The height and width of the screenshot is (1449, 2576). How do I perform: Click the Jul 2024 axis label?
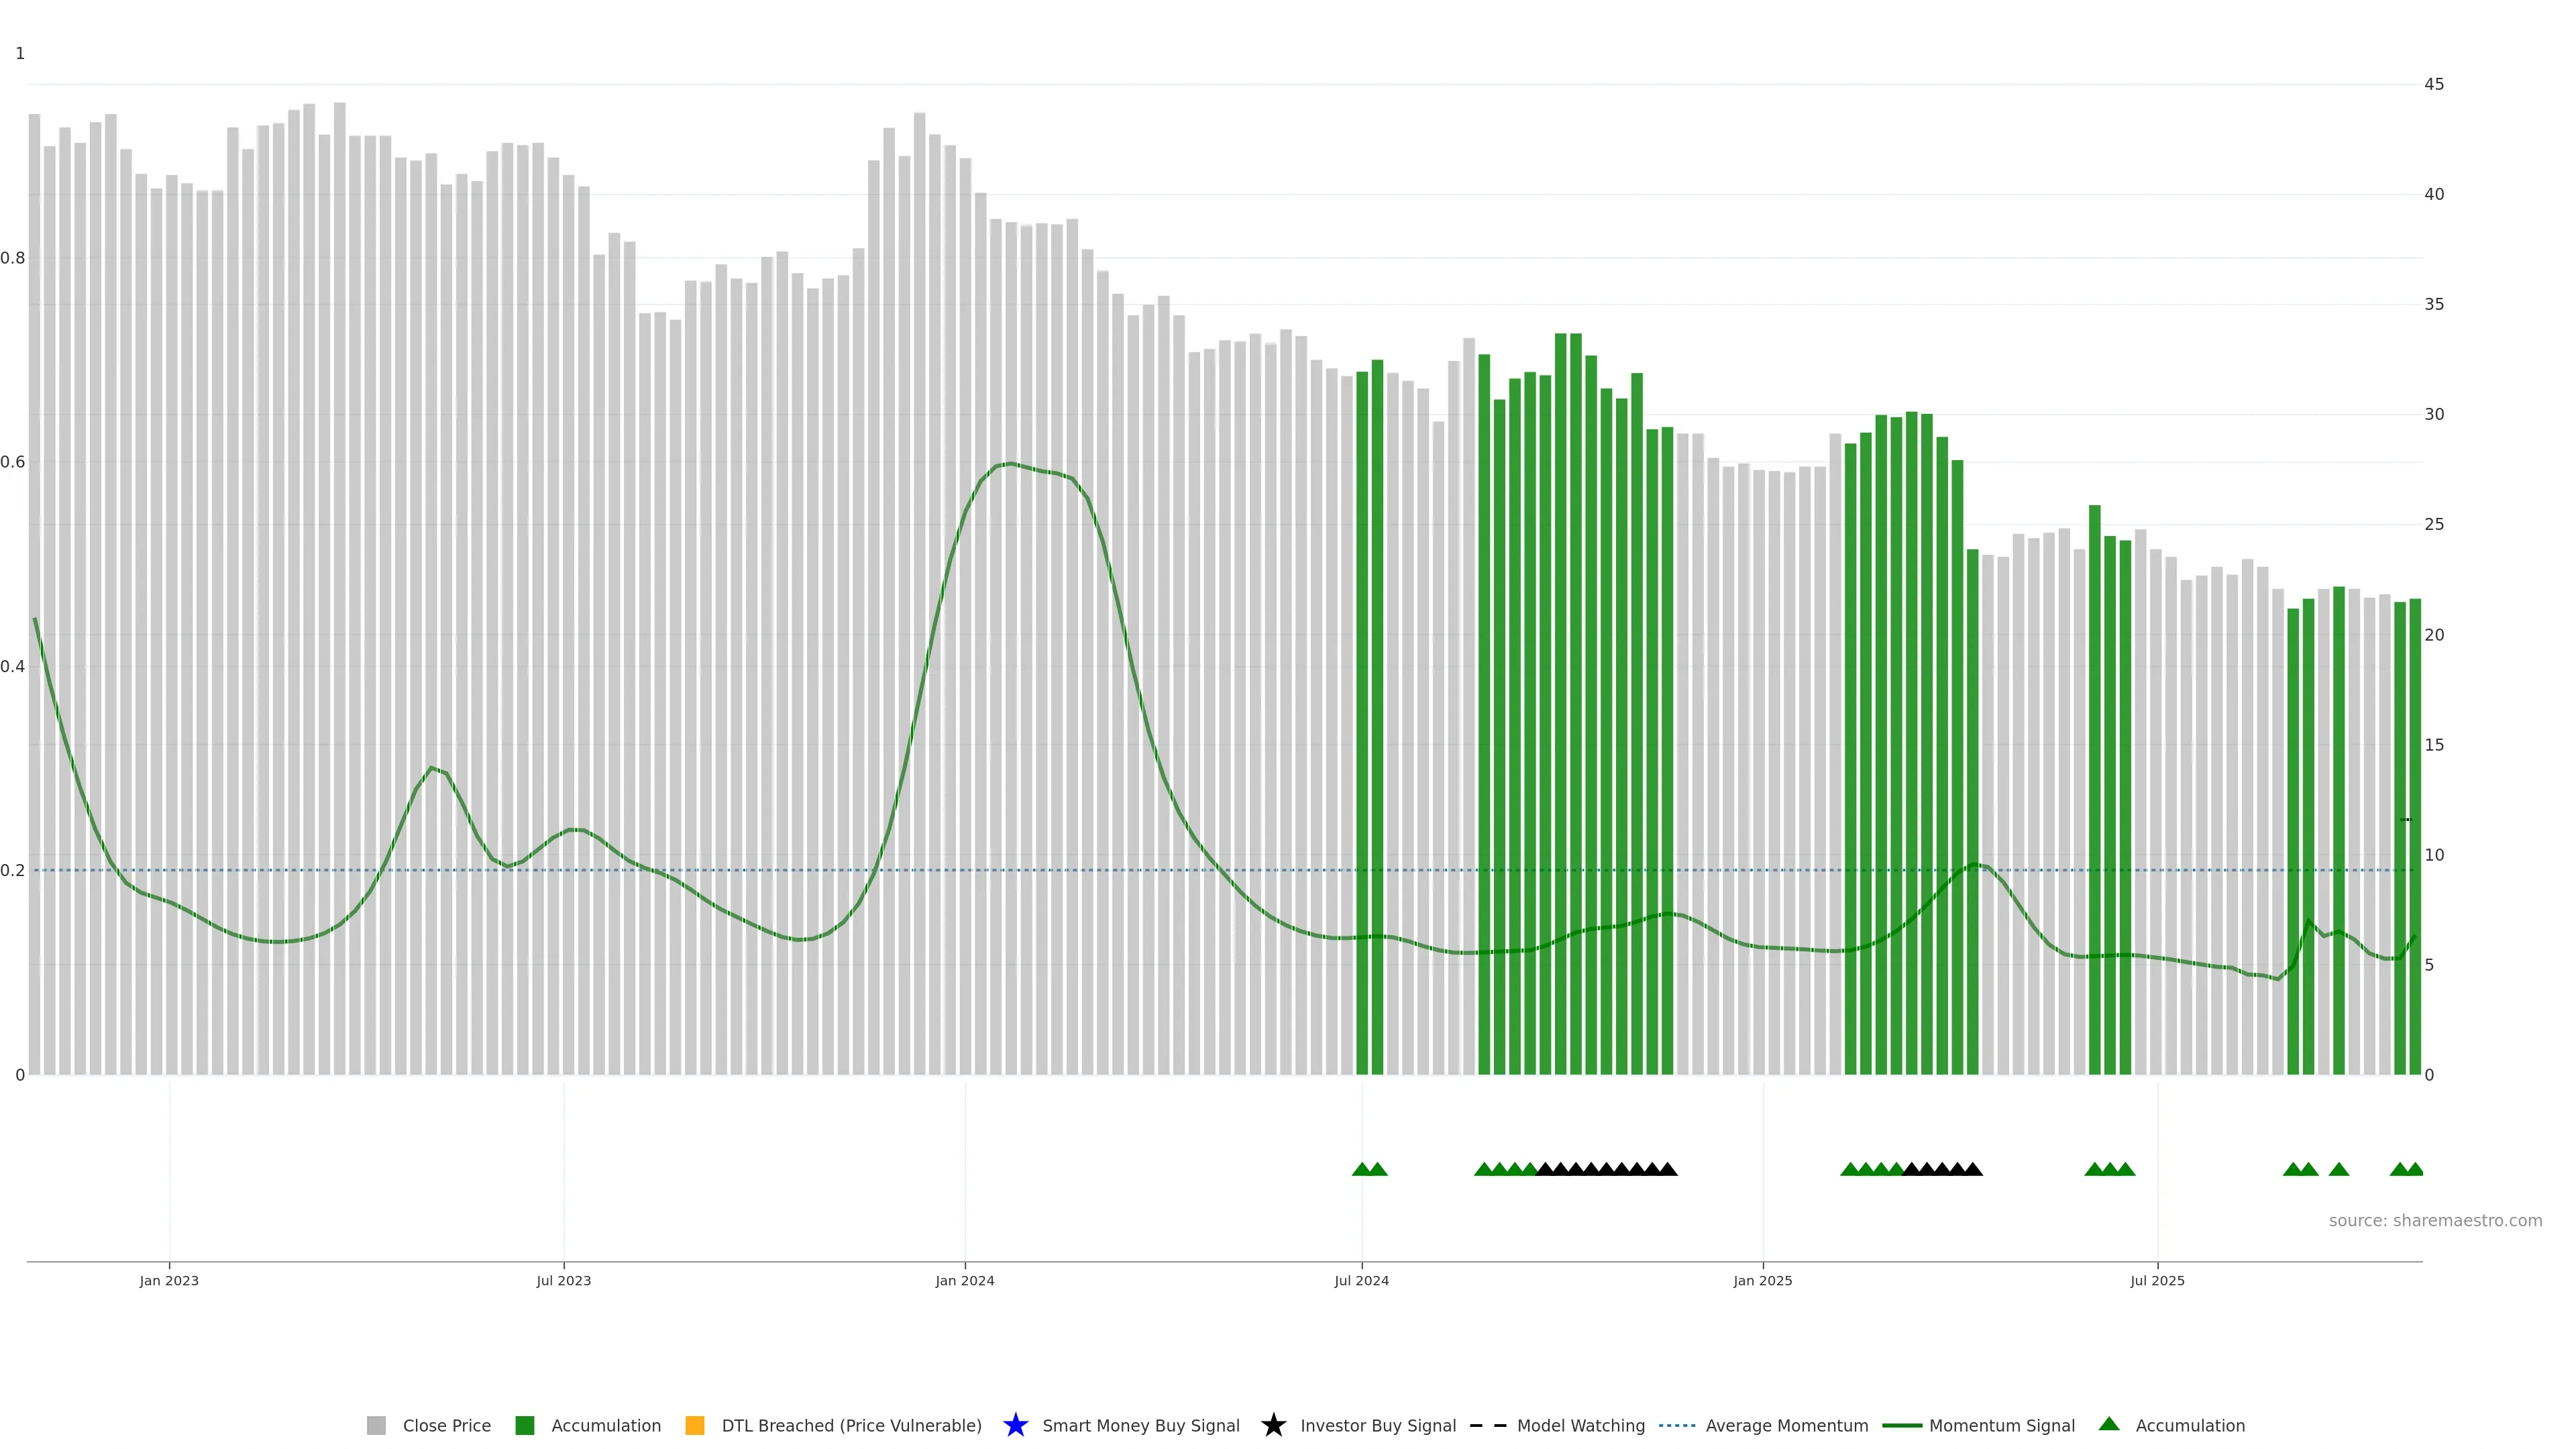click(1361, 1281)
